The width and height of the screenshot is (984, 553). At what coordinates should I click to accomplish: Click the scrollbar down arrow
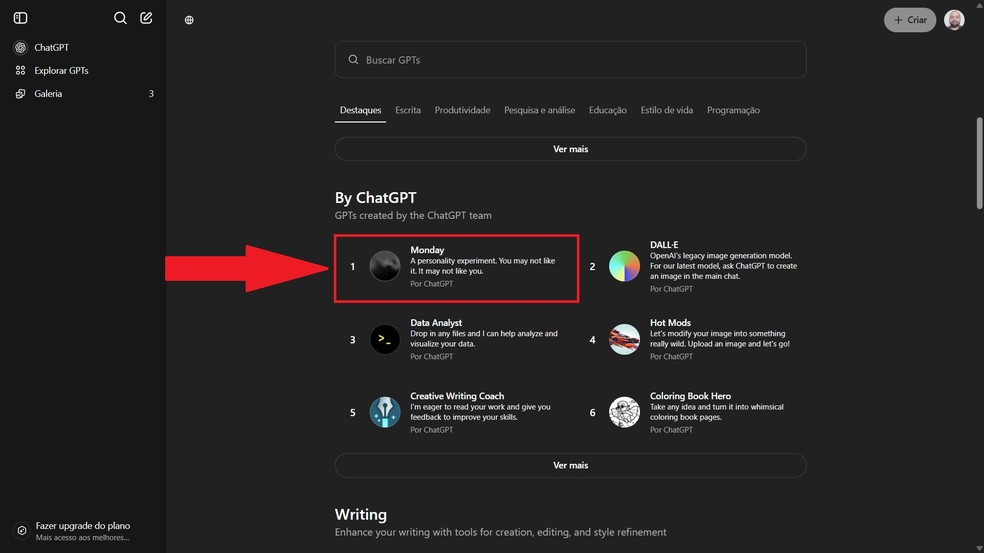(979, 549)
